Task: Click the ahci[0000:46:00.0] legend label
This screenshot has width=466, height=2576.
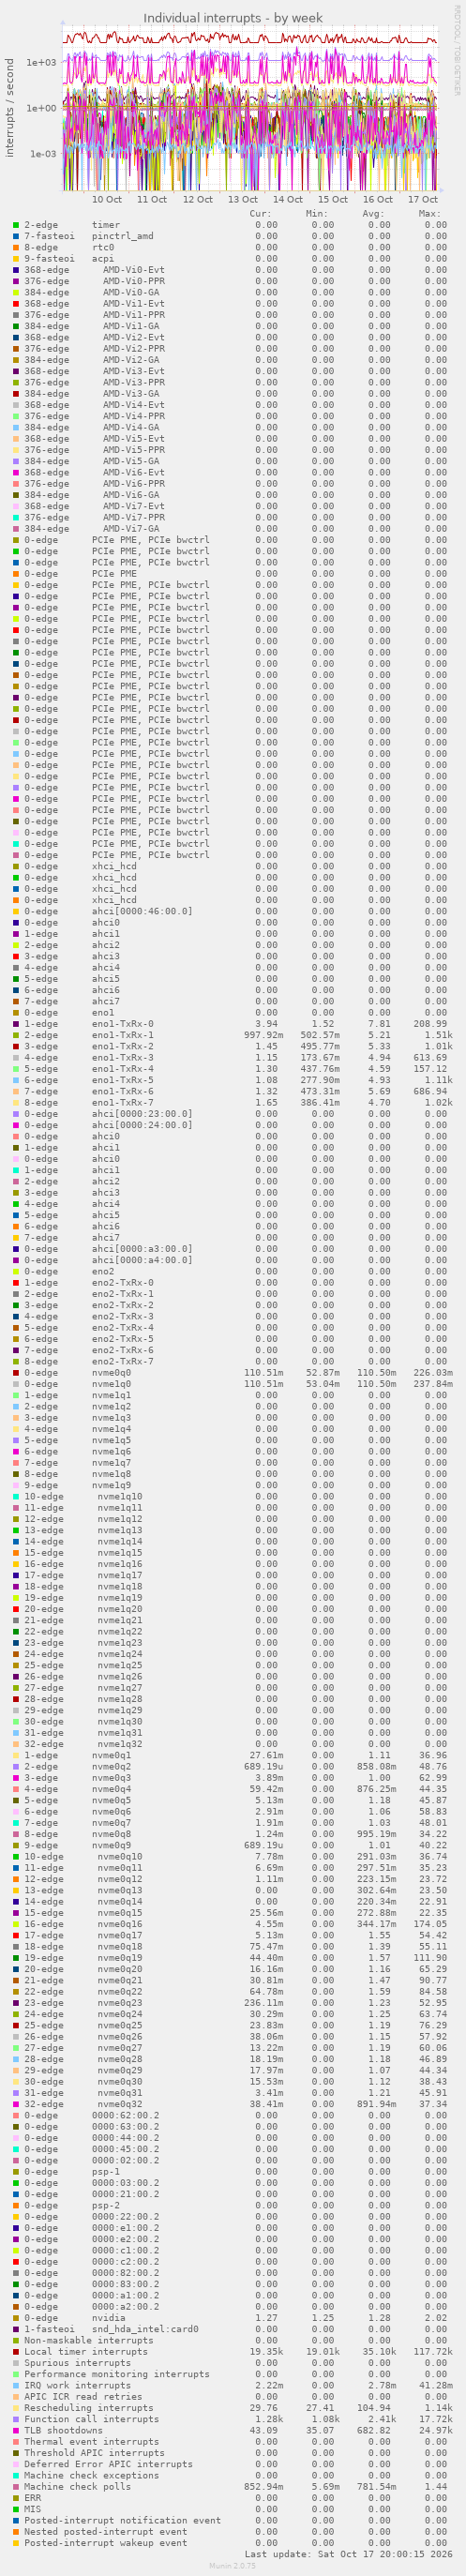Action: point(142,912)
